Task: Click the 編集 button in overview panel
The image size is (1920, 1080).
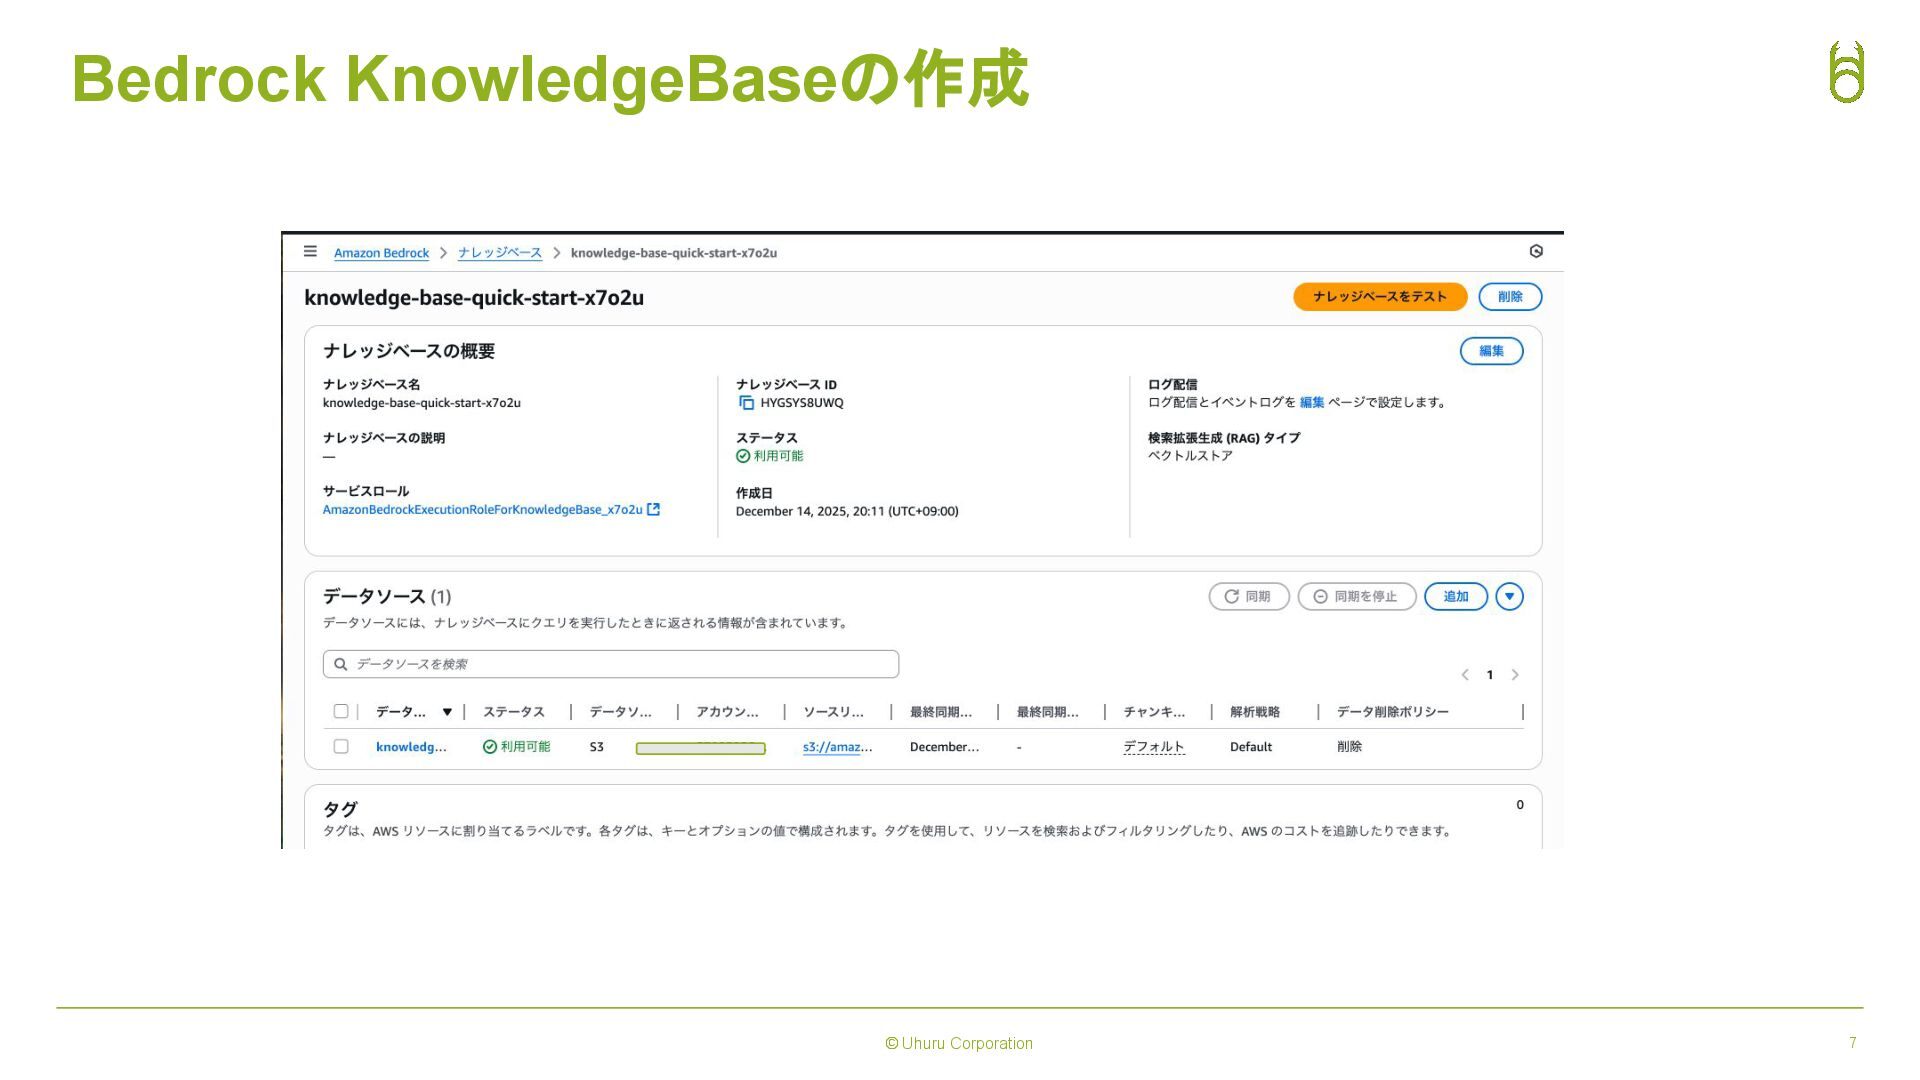Action: [x=1490, y=351]
